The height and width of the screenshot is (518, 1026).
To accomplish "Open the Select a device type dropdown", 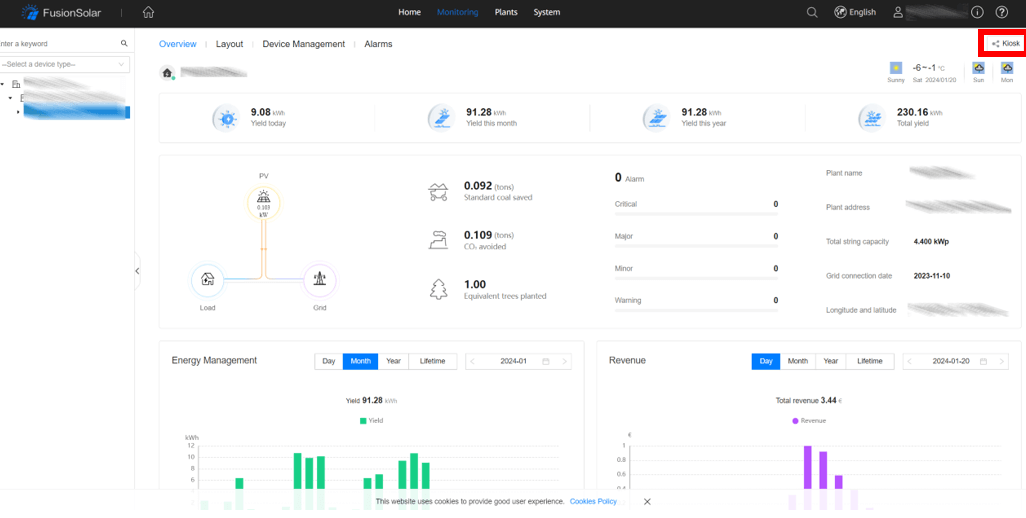I will (65, 64).
